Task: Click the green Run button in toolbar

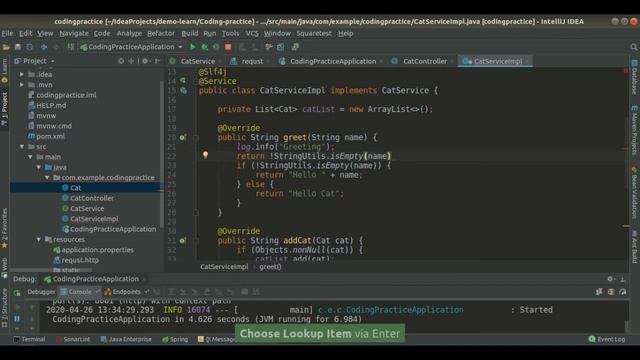Action: click(x=192, y=47)
